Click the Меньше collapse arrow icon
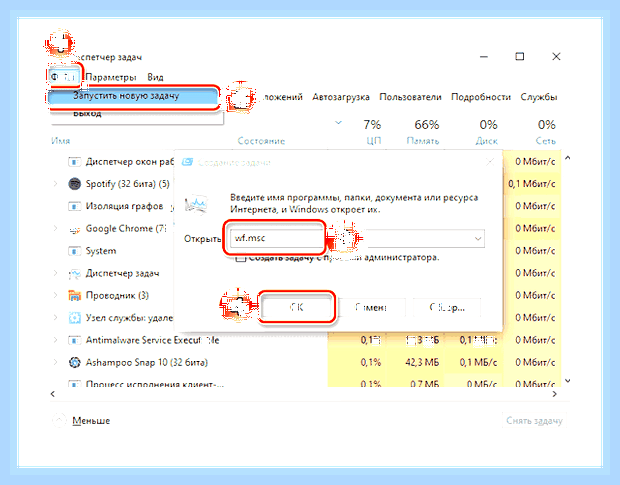Viewport: 620px width, 485px height. click(x=59, y=420)
